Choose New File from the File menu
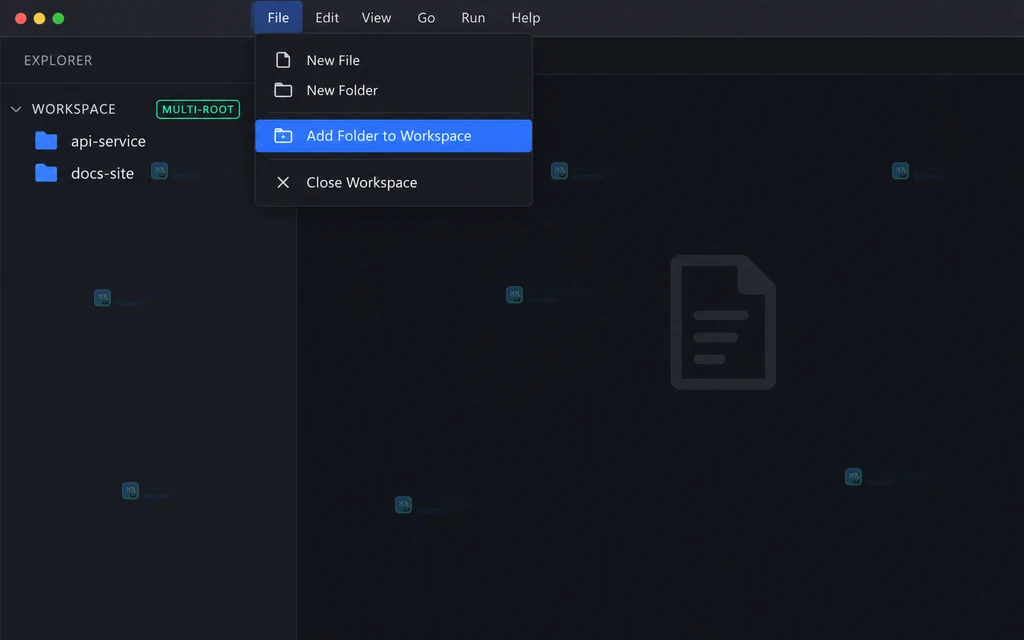The image size is (1024, 640). coord(393,60)
